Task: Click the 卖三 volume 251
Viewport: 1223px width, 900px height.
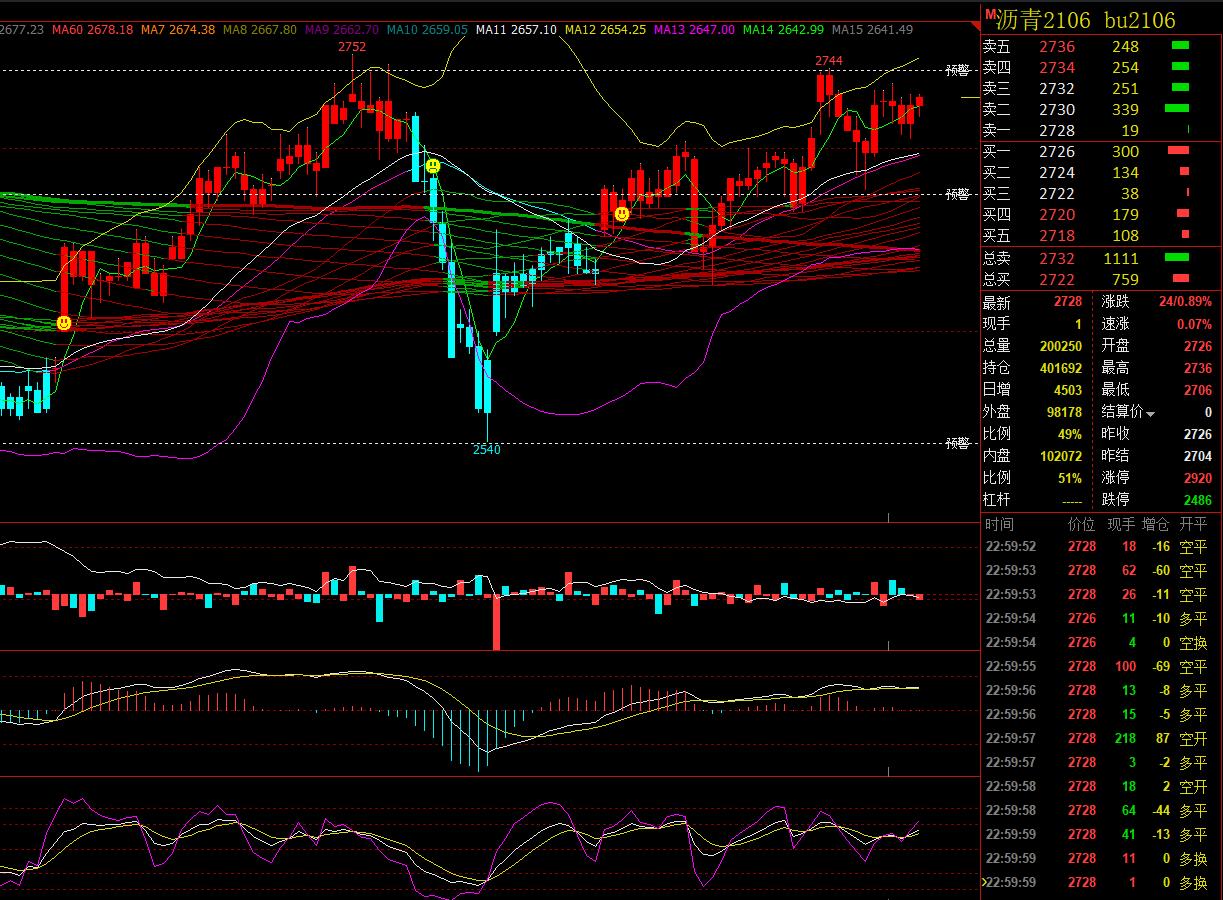Action: click(x=1125, y=89)
